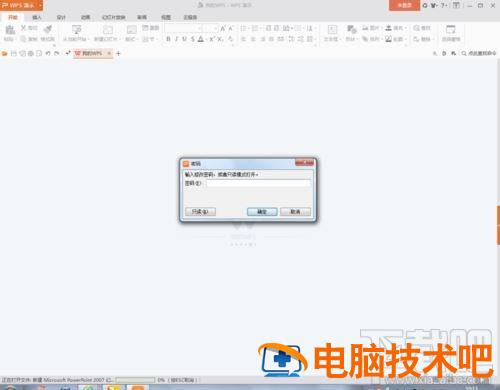This screenshot has height=390, width=500.
Task: Click the 只读 (Read-only) button in password dialog
Action: coord(200,212)
